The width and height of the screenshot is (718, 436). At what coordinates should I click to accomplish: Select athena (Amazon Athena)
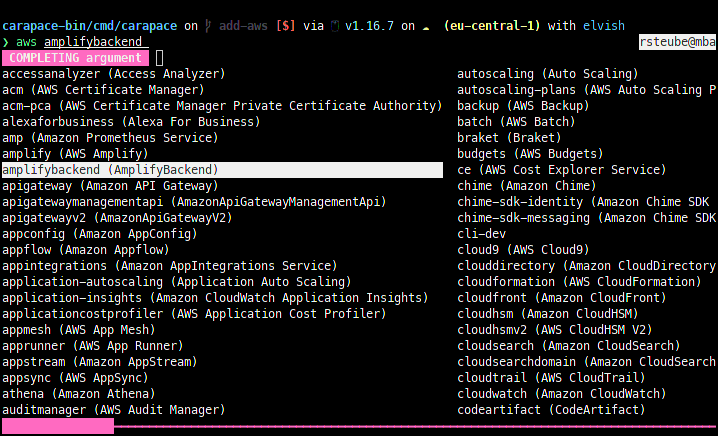(79, 394)
